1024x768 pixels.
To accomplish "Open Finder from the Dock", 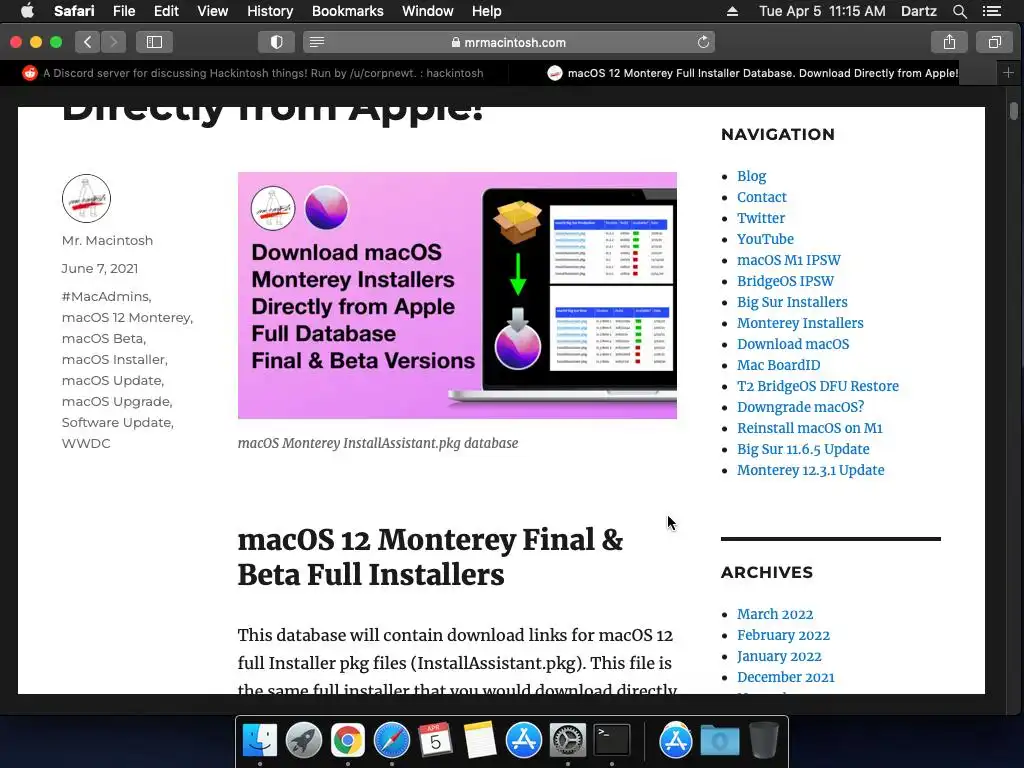I will coord(259,740).
